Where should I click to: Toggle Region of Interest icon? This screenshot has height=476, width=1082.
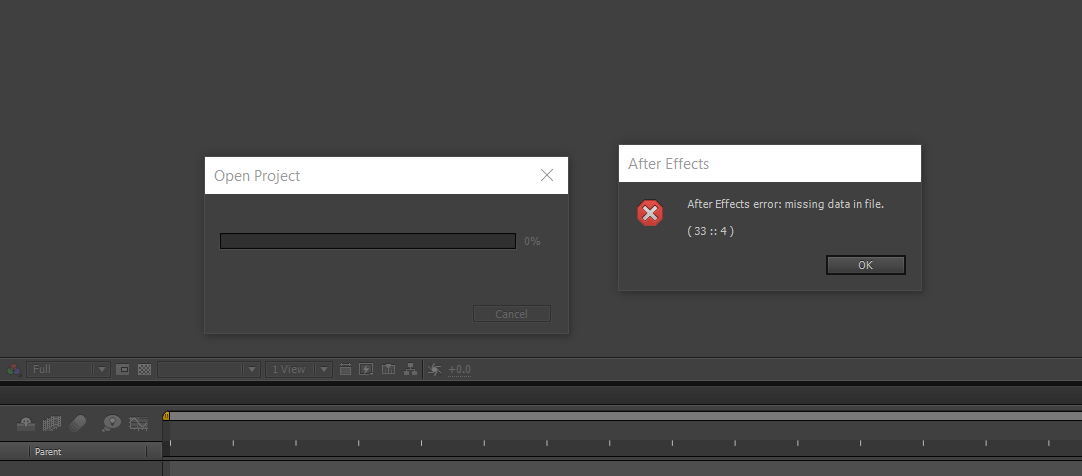coord(122,369)
